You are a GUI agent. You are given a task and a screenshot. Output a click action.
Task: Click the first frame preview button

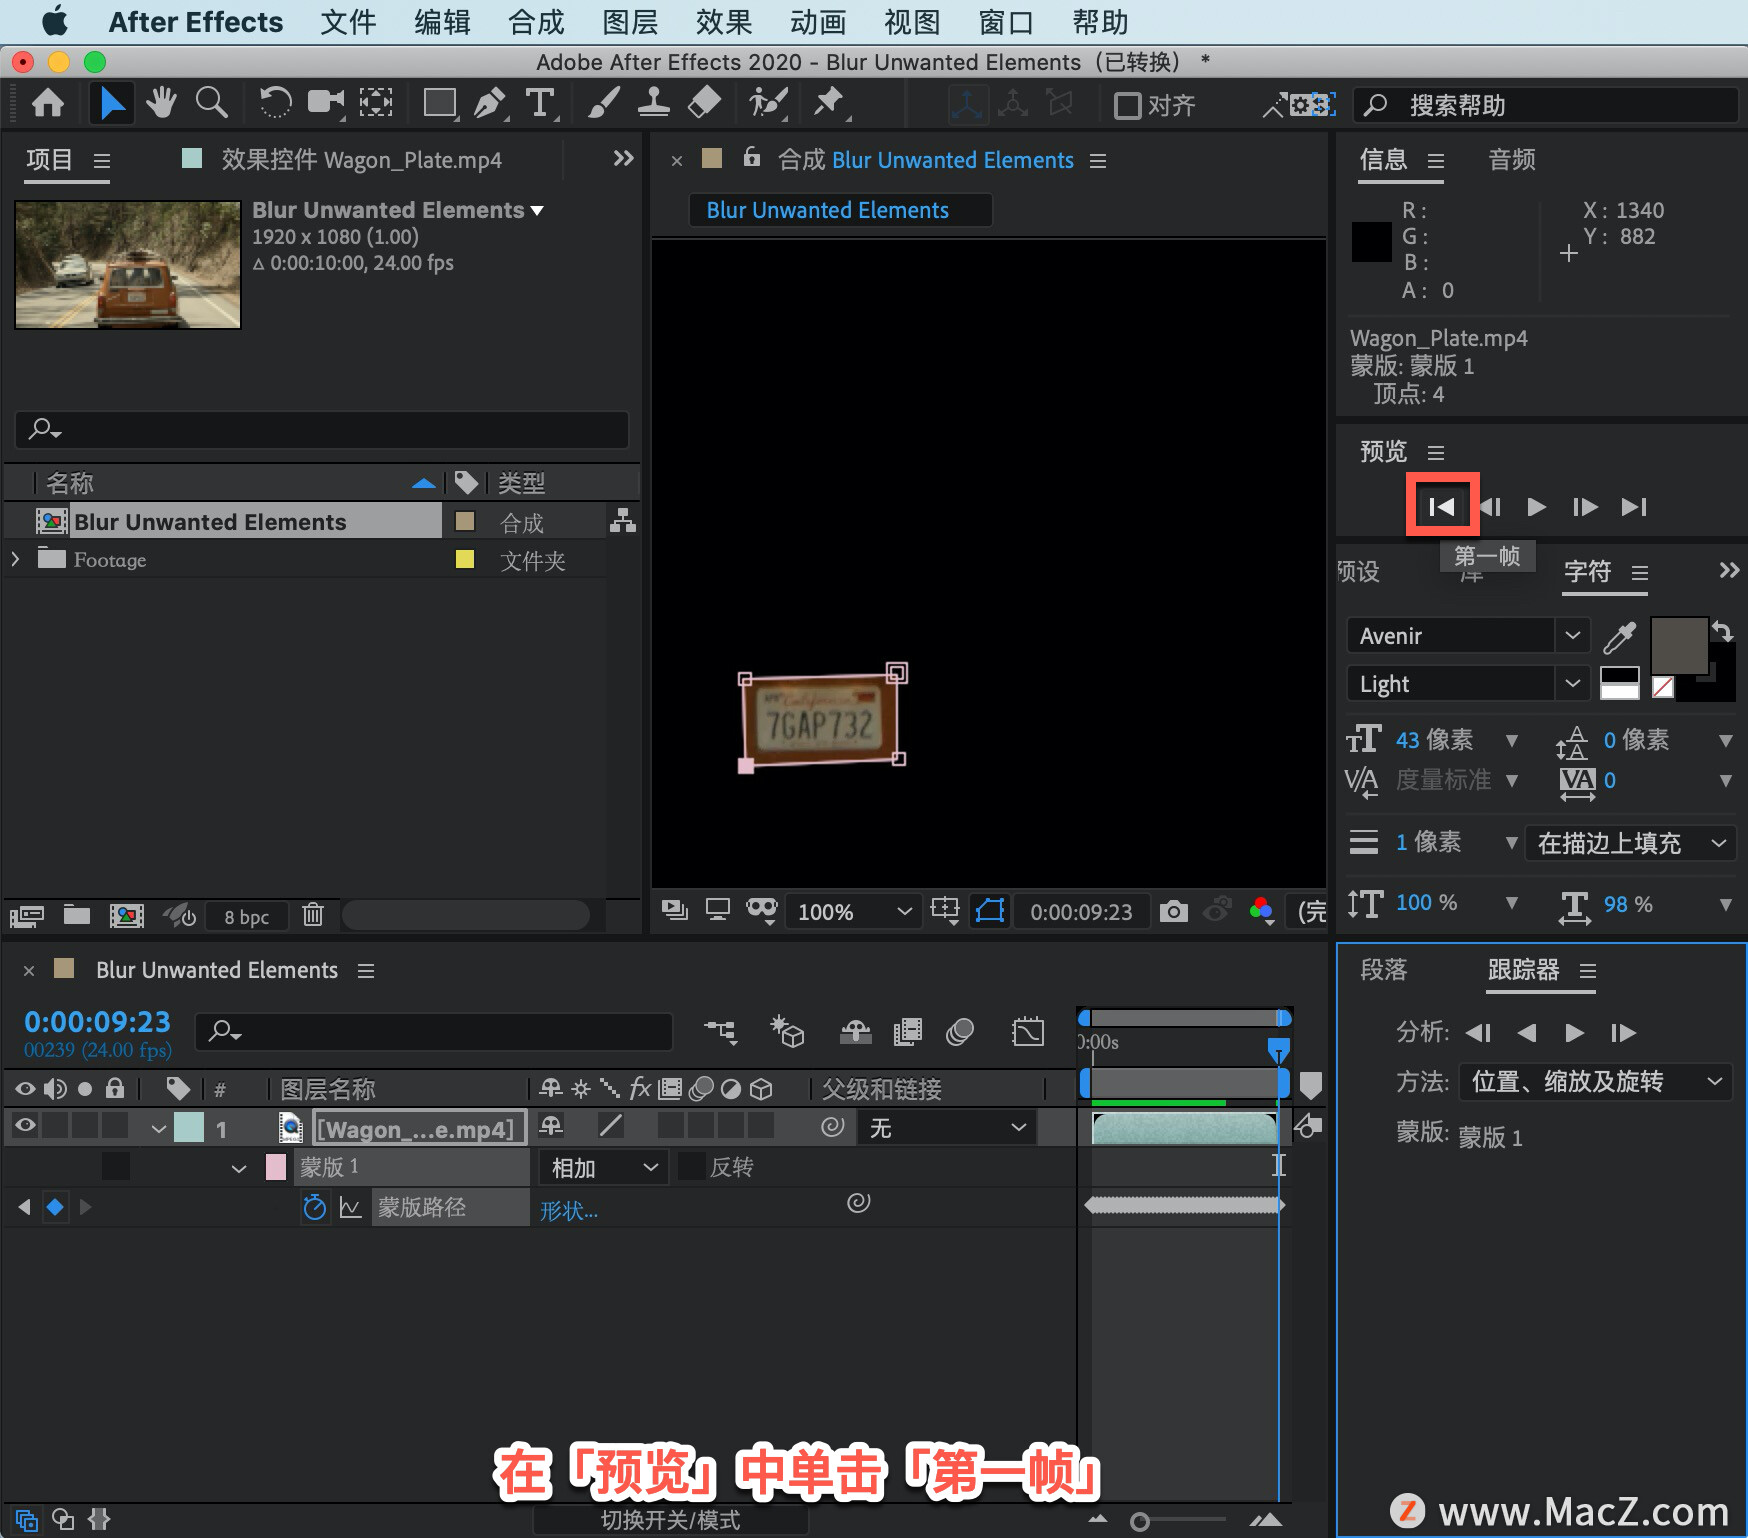(x=1442, y=506)
